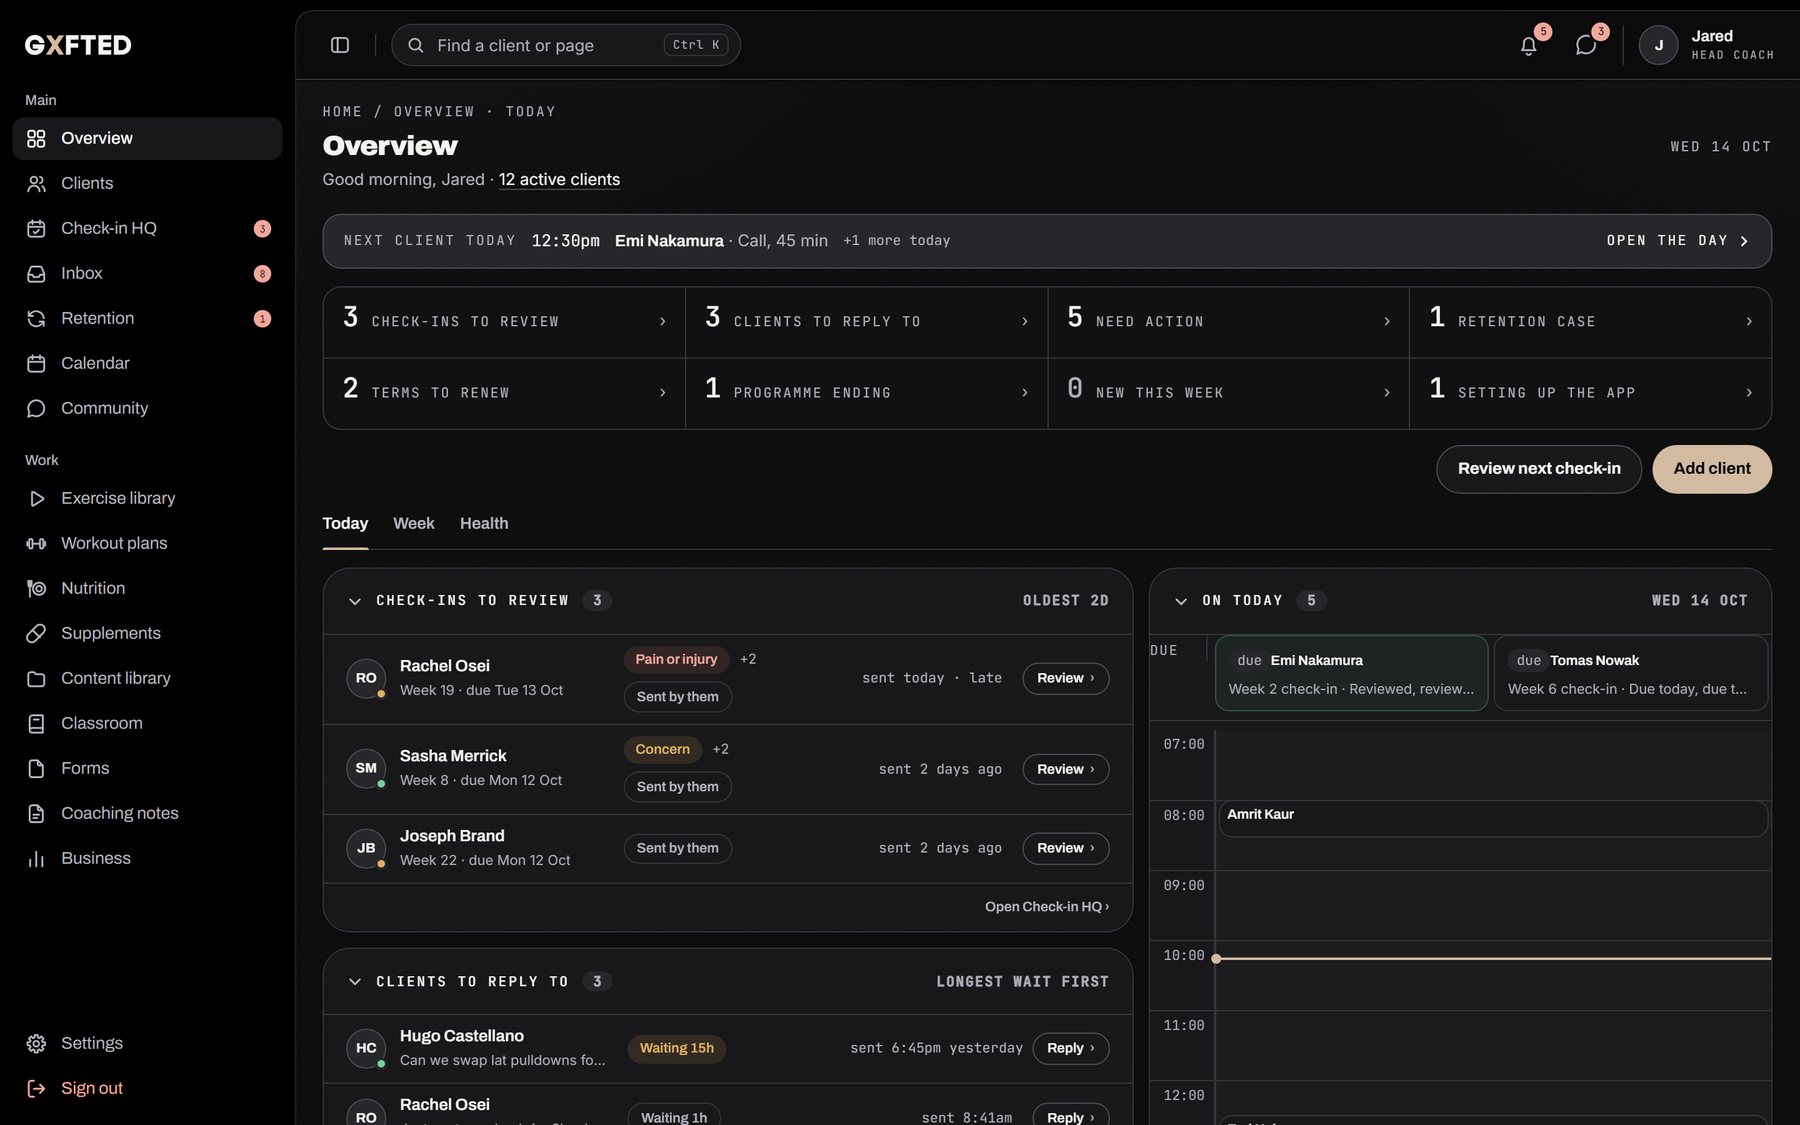
Task: Open the Overview sidebar item
Action: [x=147, y=138]
